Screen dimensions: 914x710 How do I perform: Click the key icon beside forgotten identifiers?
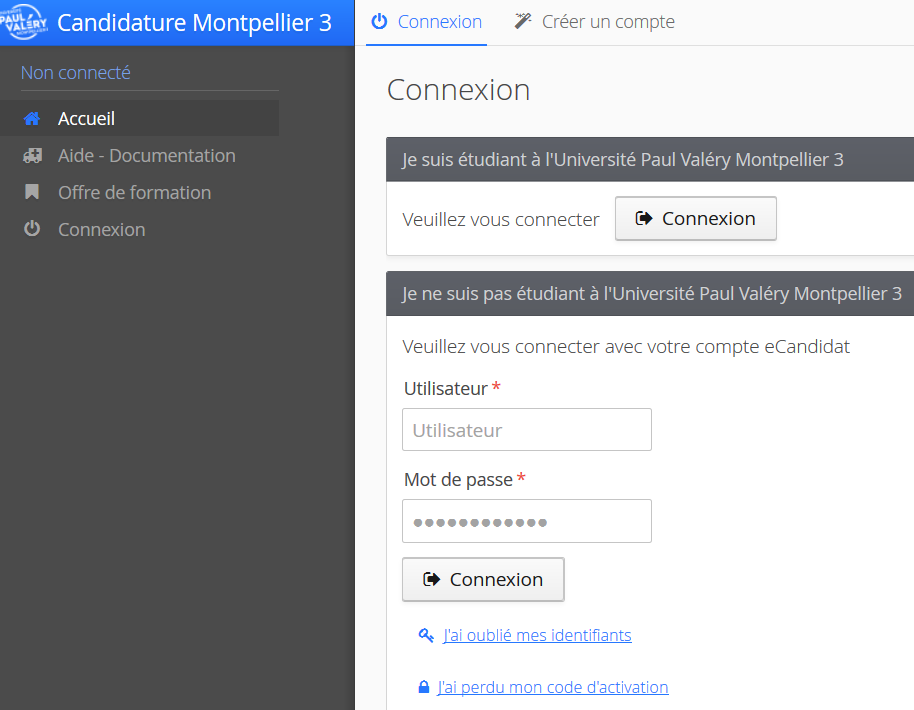(426, 635)
